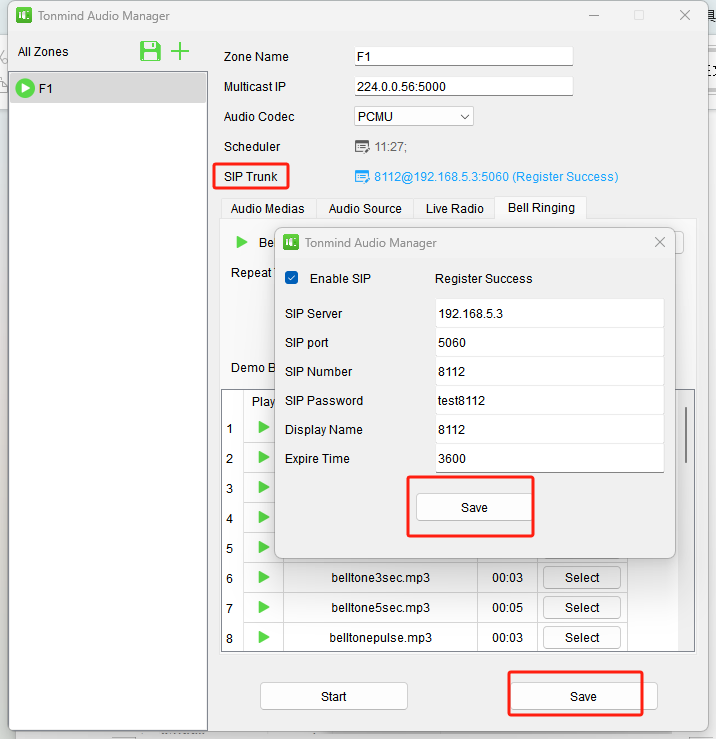
Task: Click Select for belltonepulse.mp3
Action: [x=582, y=637]
